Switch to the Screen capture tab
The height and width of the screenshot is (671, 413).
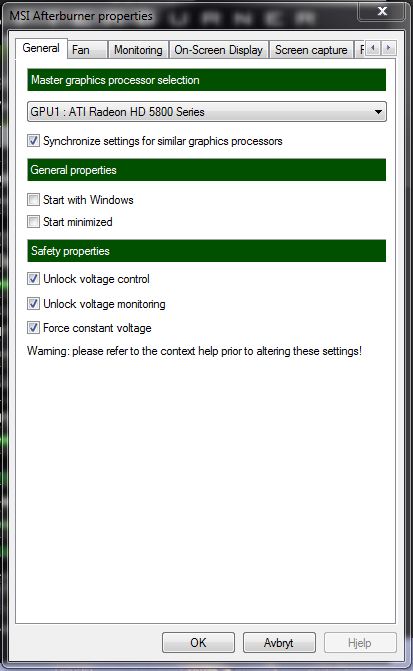[x=311, y=50]
